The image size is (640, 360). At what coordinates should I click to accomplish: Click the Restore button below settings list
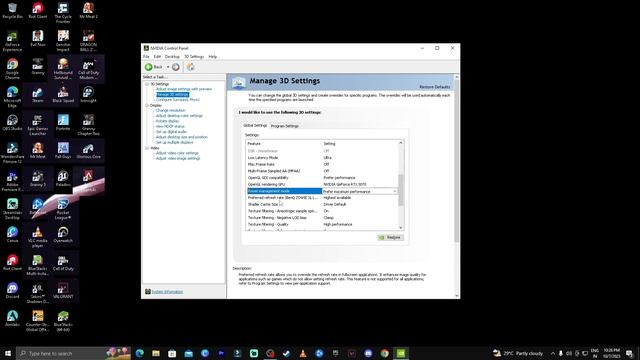pyautogui.click(x=391, y=238)
